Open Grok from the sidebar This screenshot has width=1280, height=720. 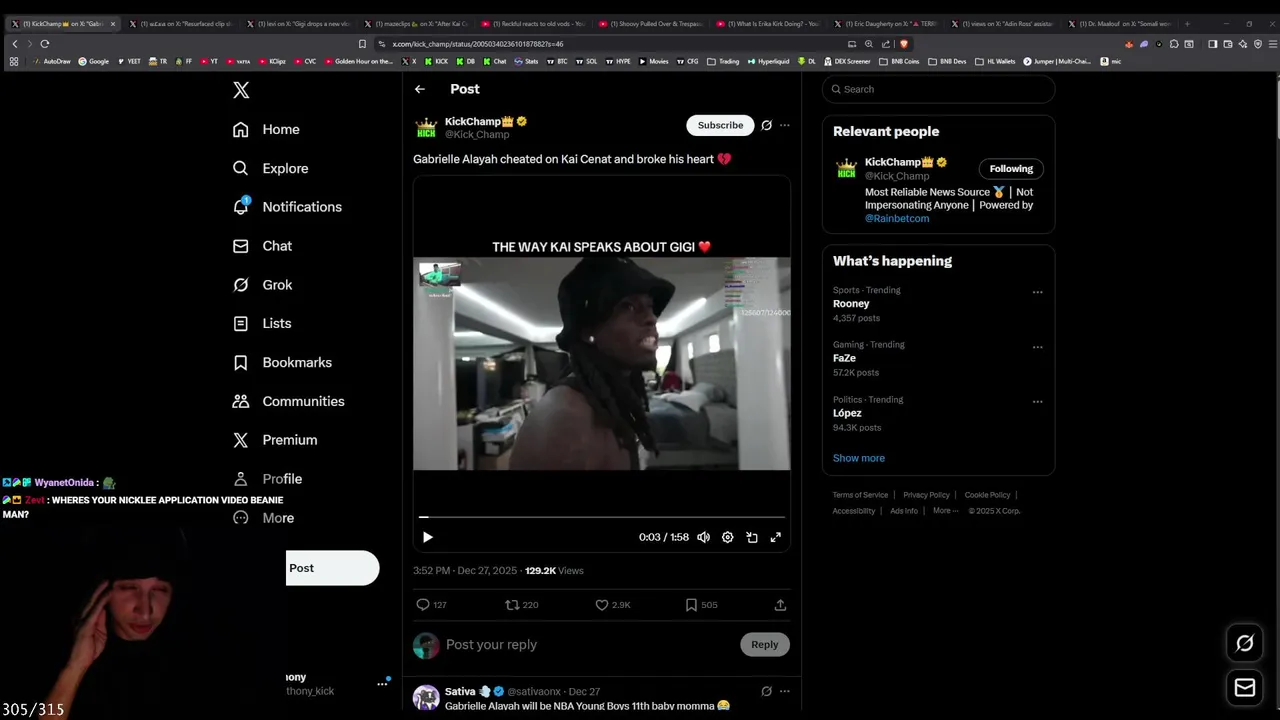tap(262, 285)
